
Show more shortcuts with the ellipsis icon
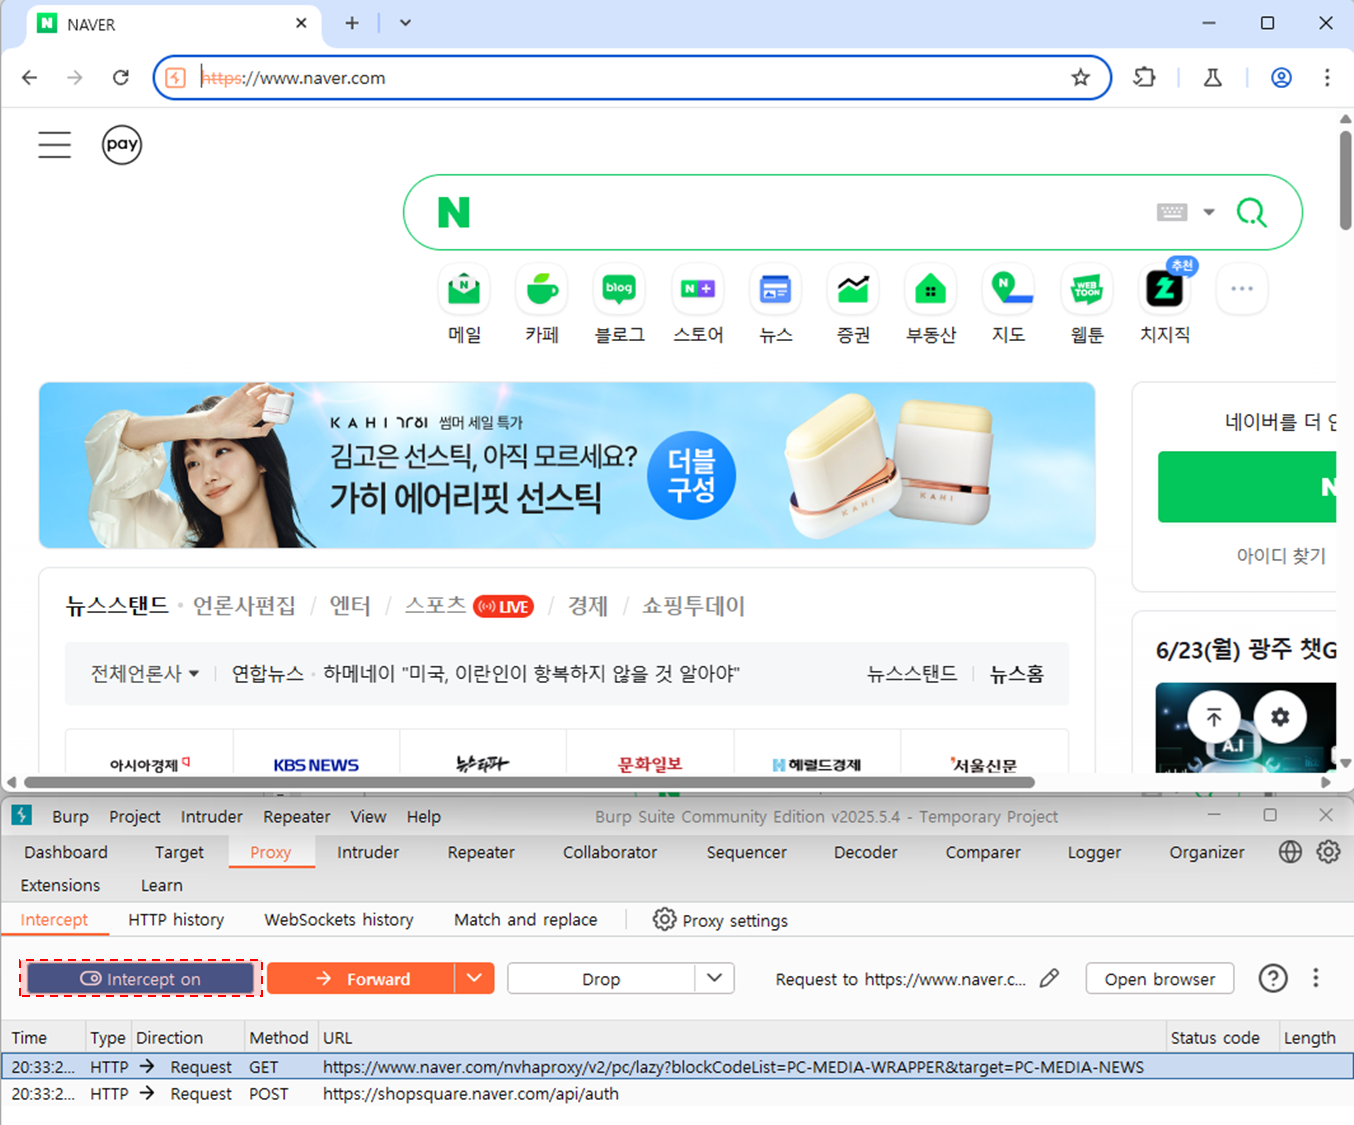pyautogui.click(x=1242, y=289)
